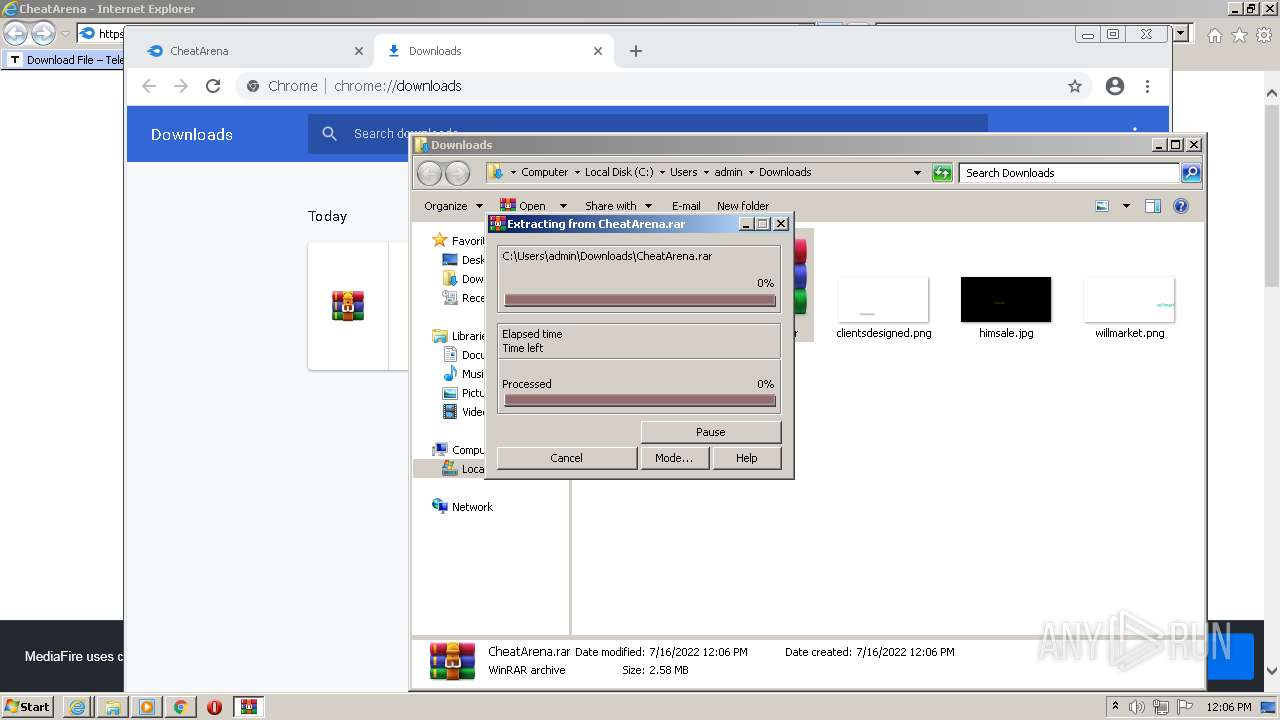
Task: Open selected file with WinRAR Open button
Action: click(x=523, y=206)
